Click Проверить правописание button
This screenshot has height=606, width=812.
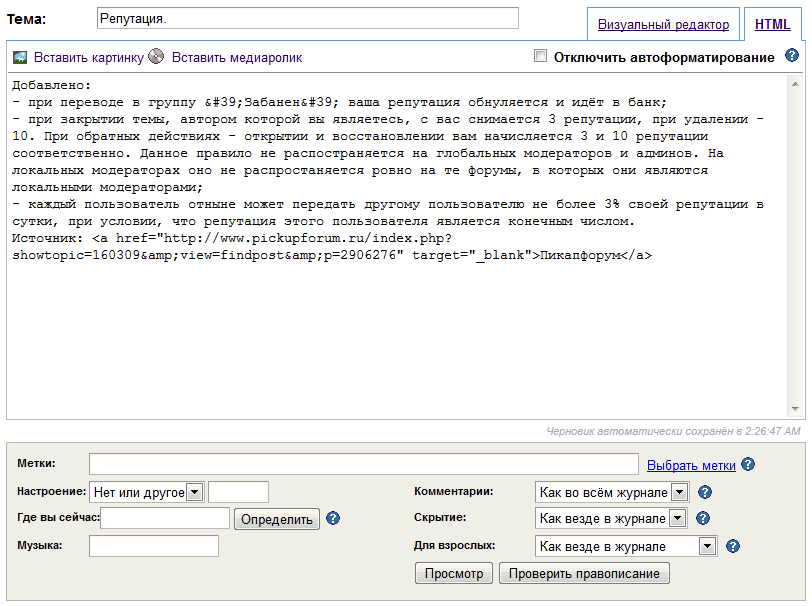click(x=584, y=573)
